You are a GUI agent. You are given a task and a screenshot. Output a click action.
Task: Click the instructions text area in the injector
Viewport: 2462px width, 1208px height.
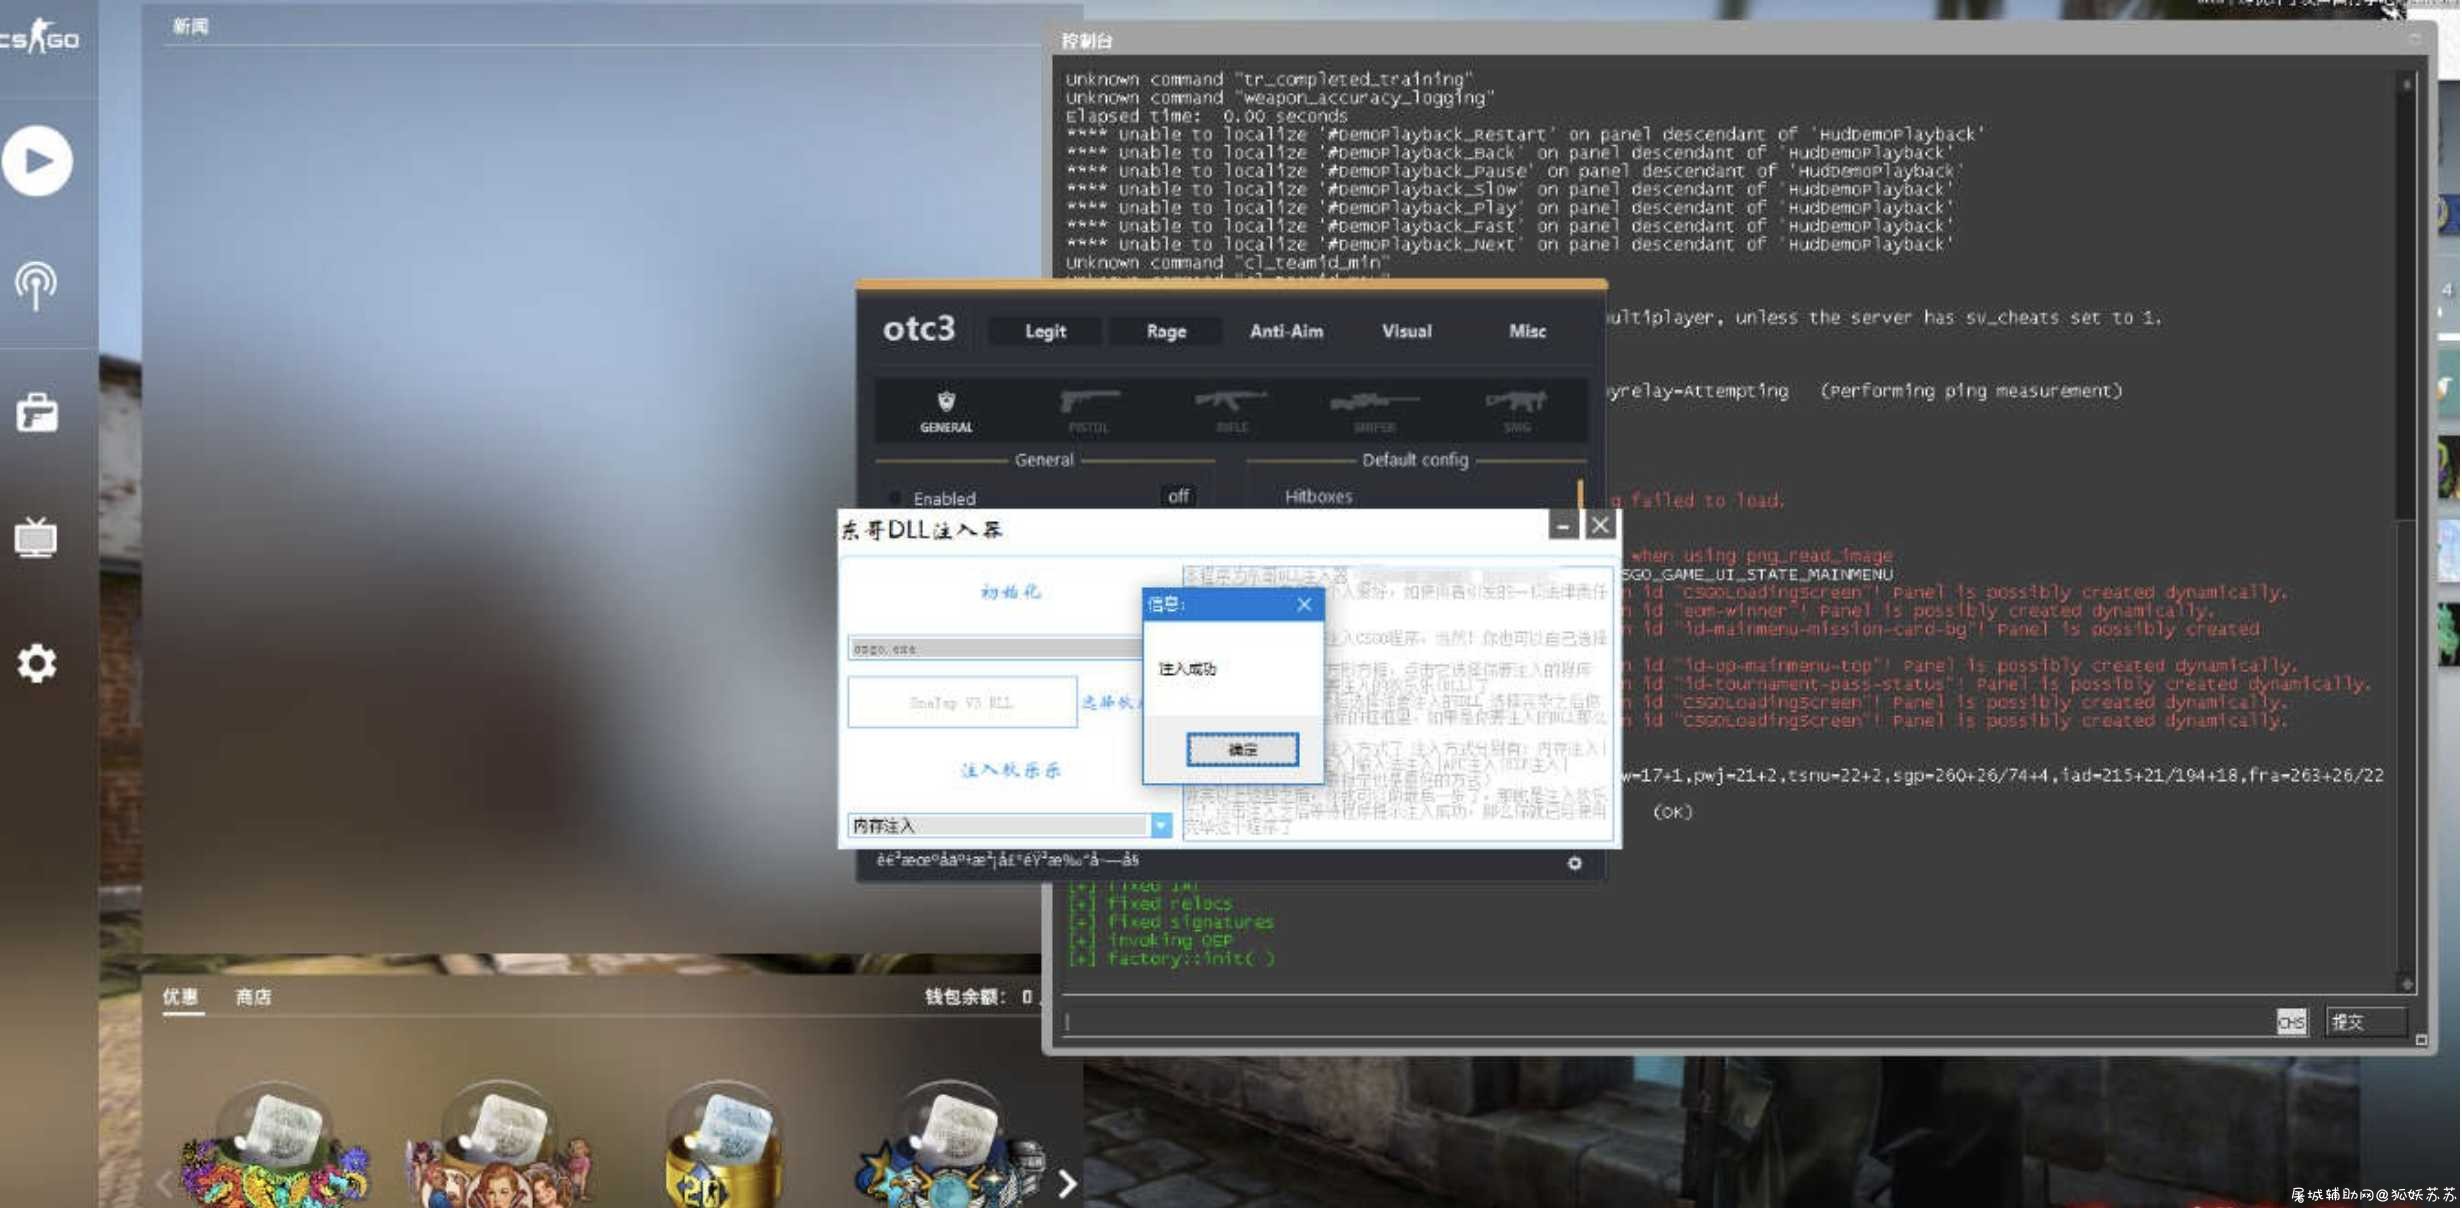tap(1397, 703)
